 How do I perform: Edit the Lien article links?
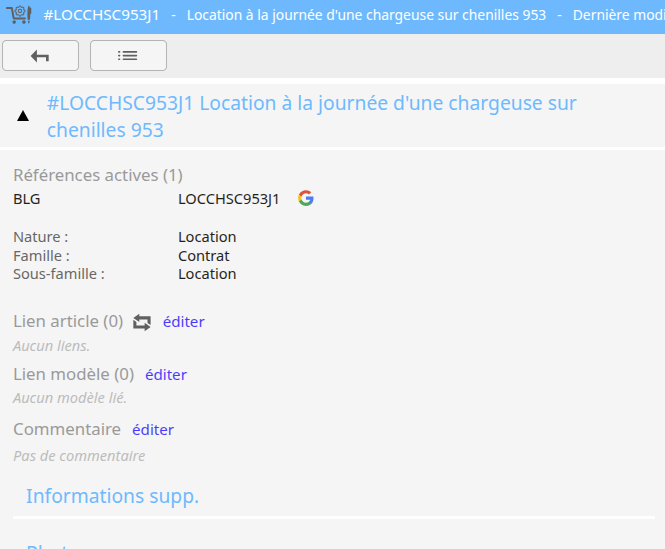tap(184, 322)
